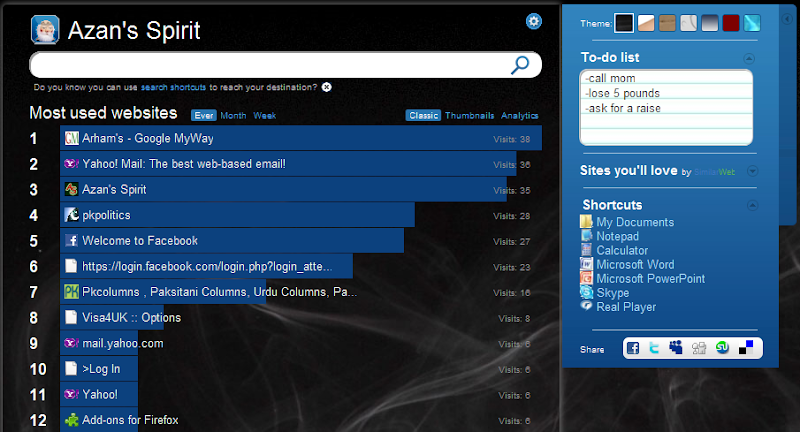Share on StumbleUpon icon
800x432 pixels.
(x=722, y=348)
